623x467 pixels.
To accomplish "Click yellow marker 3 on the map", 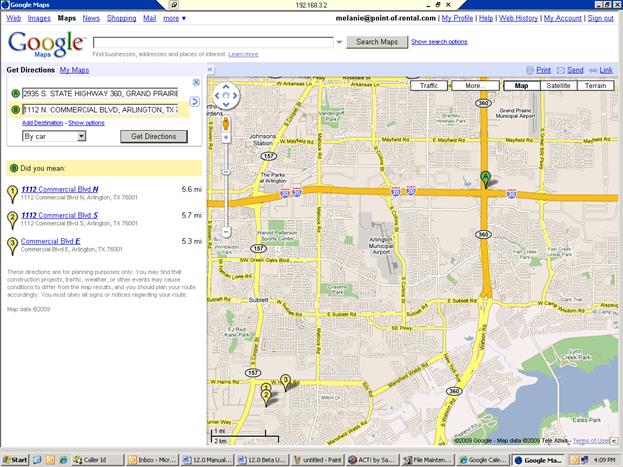I will pos(285,382).
